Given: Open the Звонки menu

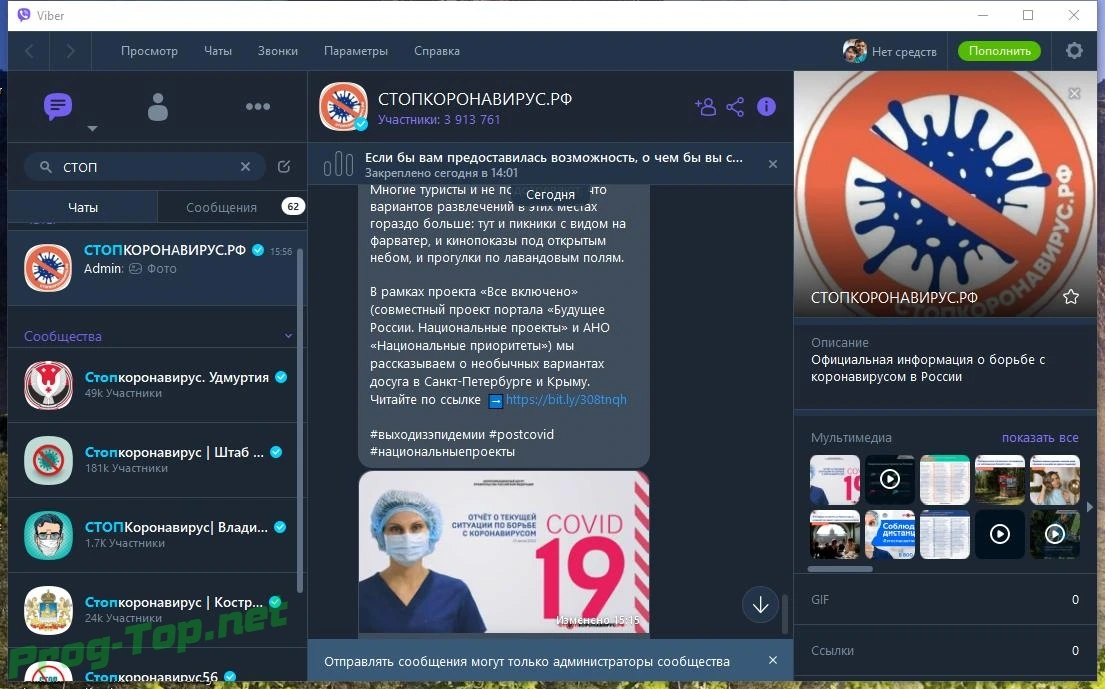Looking at the screenshot, I should [278, 51].
